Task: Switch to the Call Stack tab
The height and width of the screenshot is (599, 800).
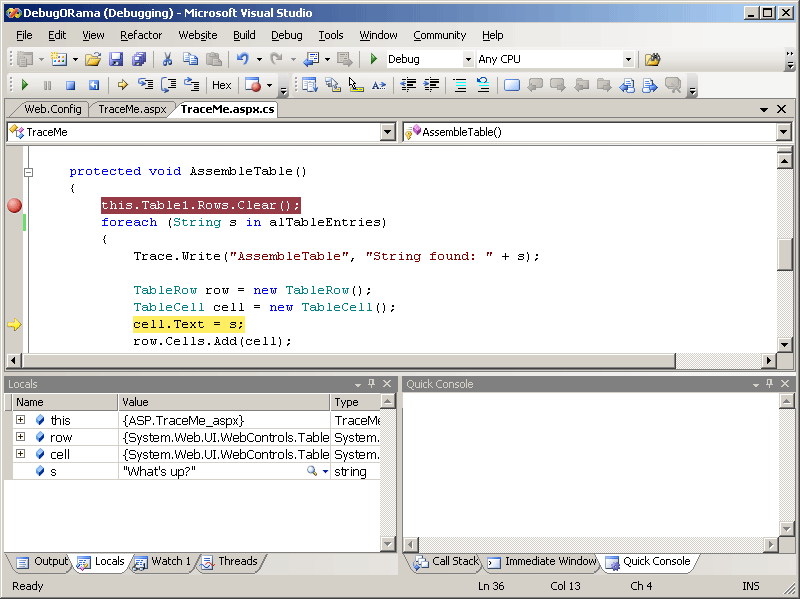Action: tap(446, 562)
